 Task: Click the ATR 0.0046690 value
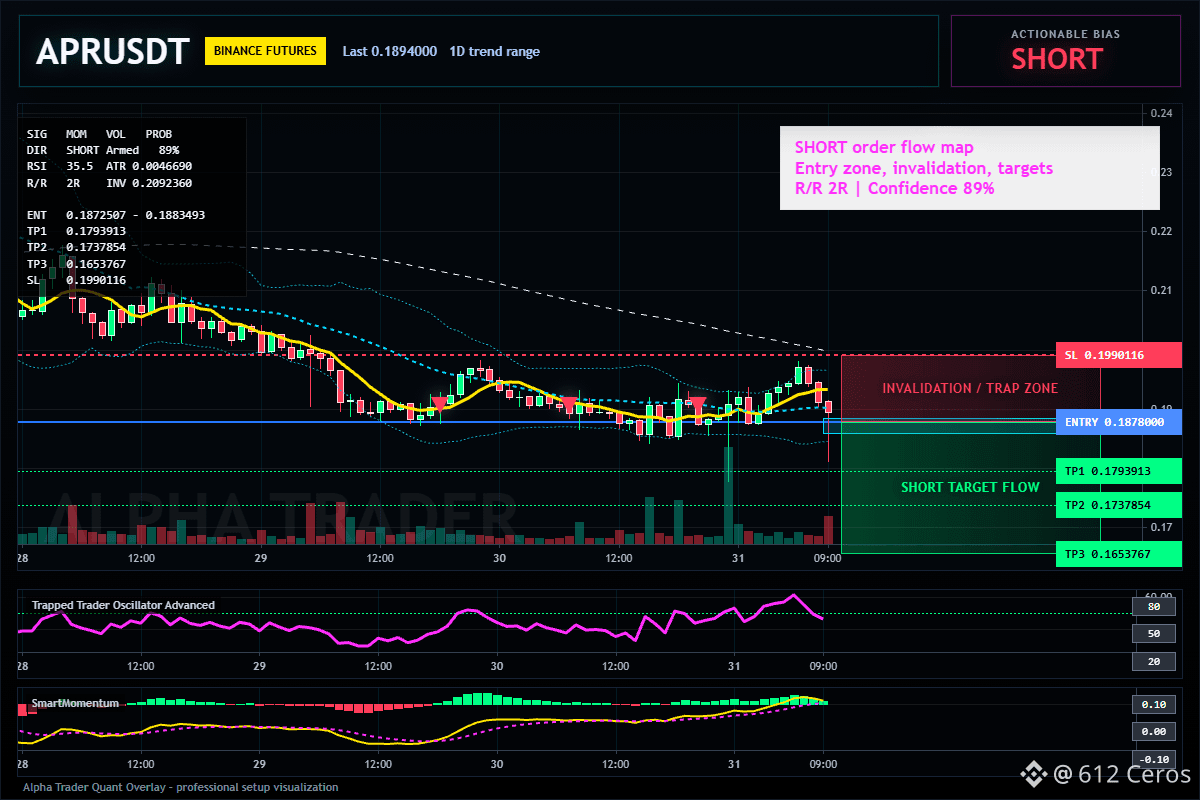[x=150, y=166]
